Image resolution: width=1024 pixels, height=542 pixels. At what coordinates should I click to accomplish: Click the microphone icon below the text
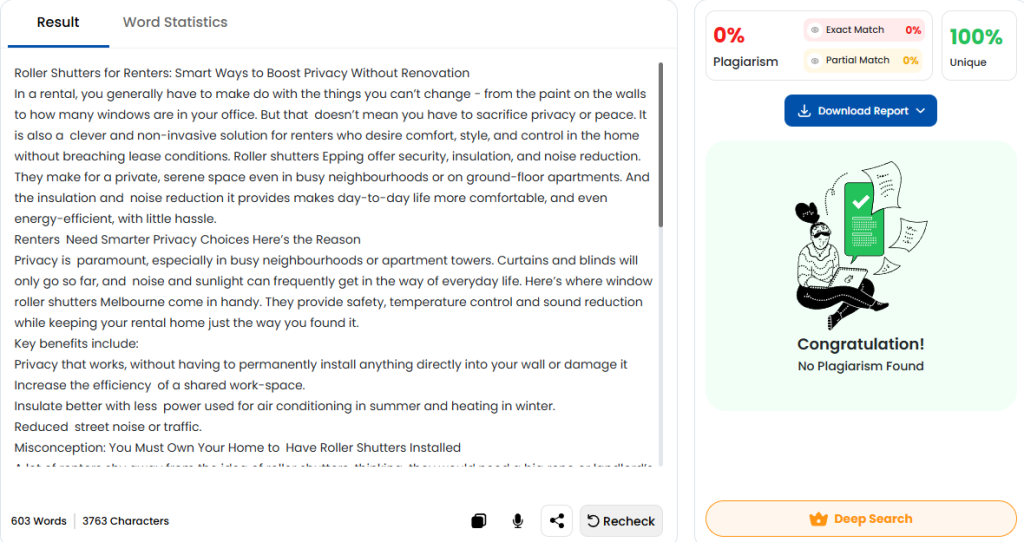518,521
